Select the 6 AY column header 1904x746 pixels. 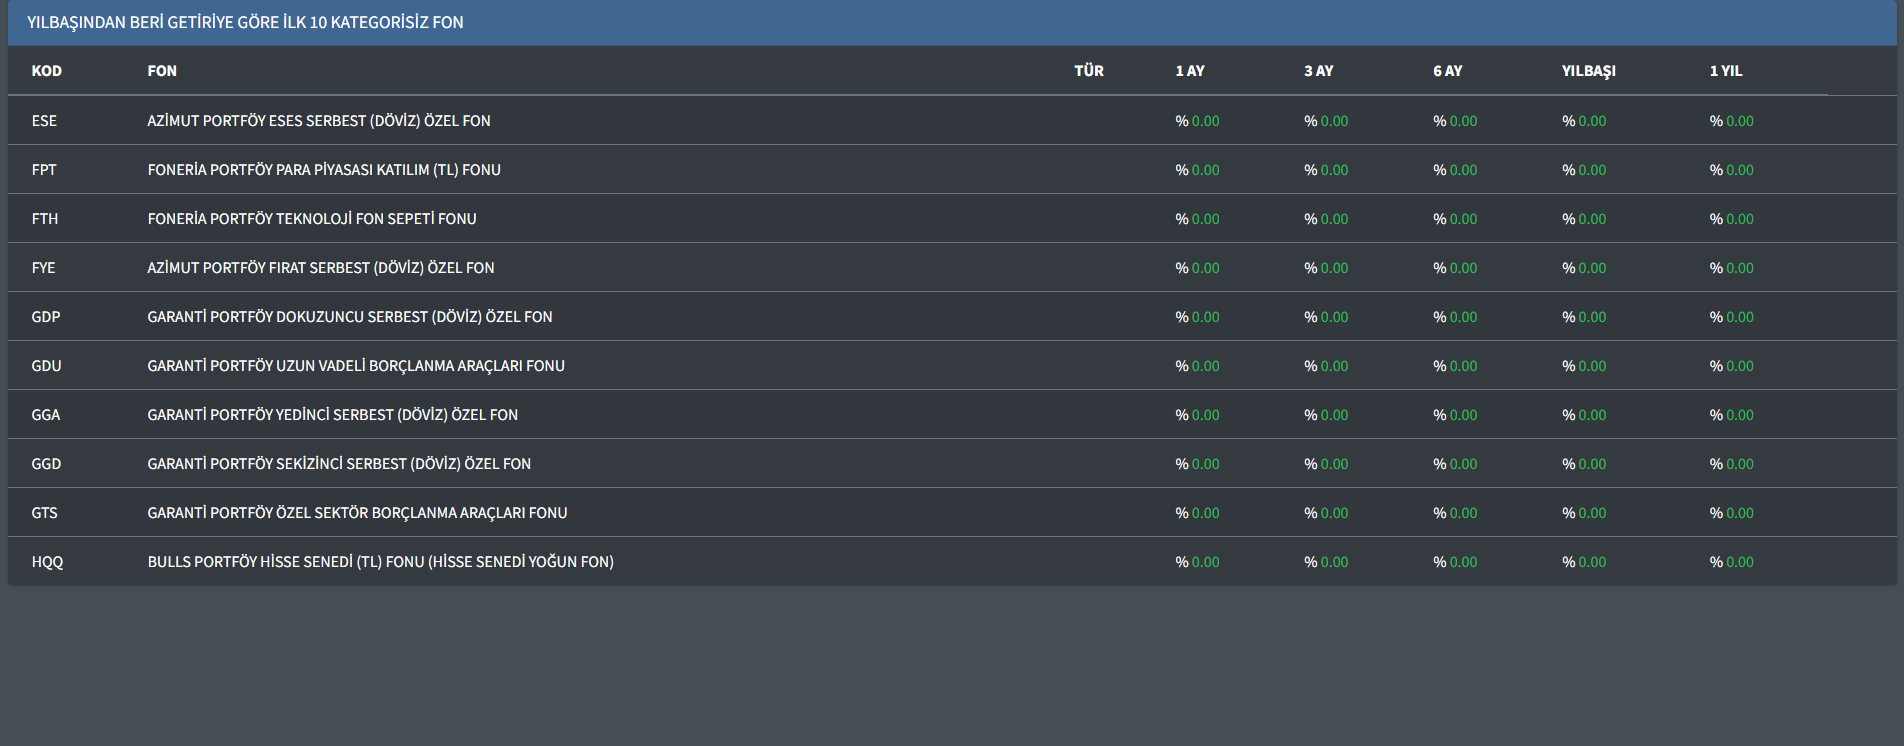pyautogui.click(x=1448, y=71)
